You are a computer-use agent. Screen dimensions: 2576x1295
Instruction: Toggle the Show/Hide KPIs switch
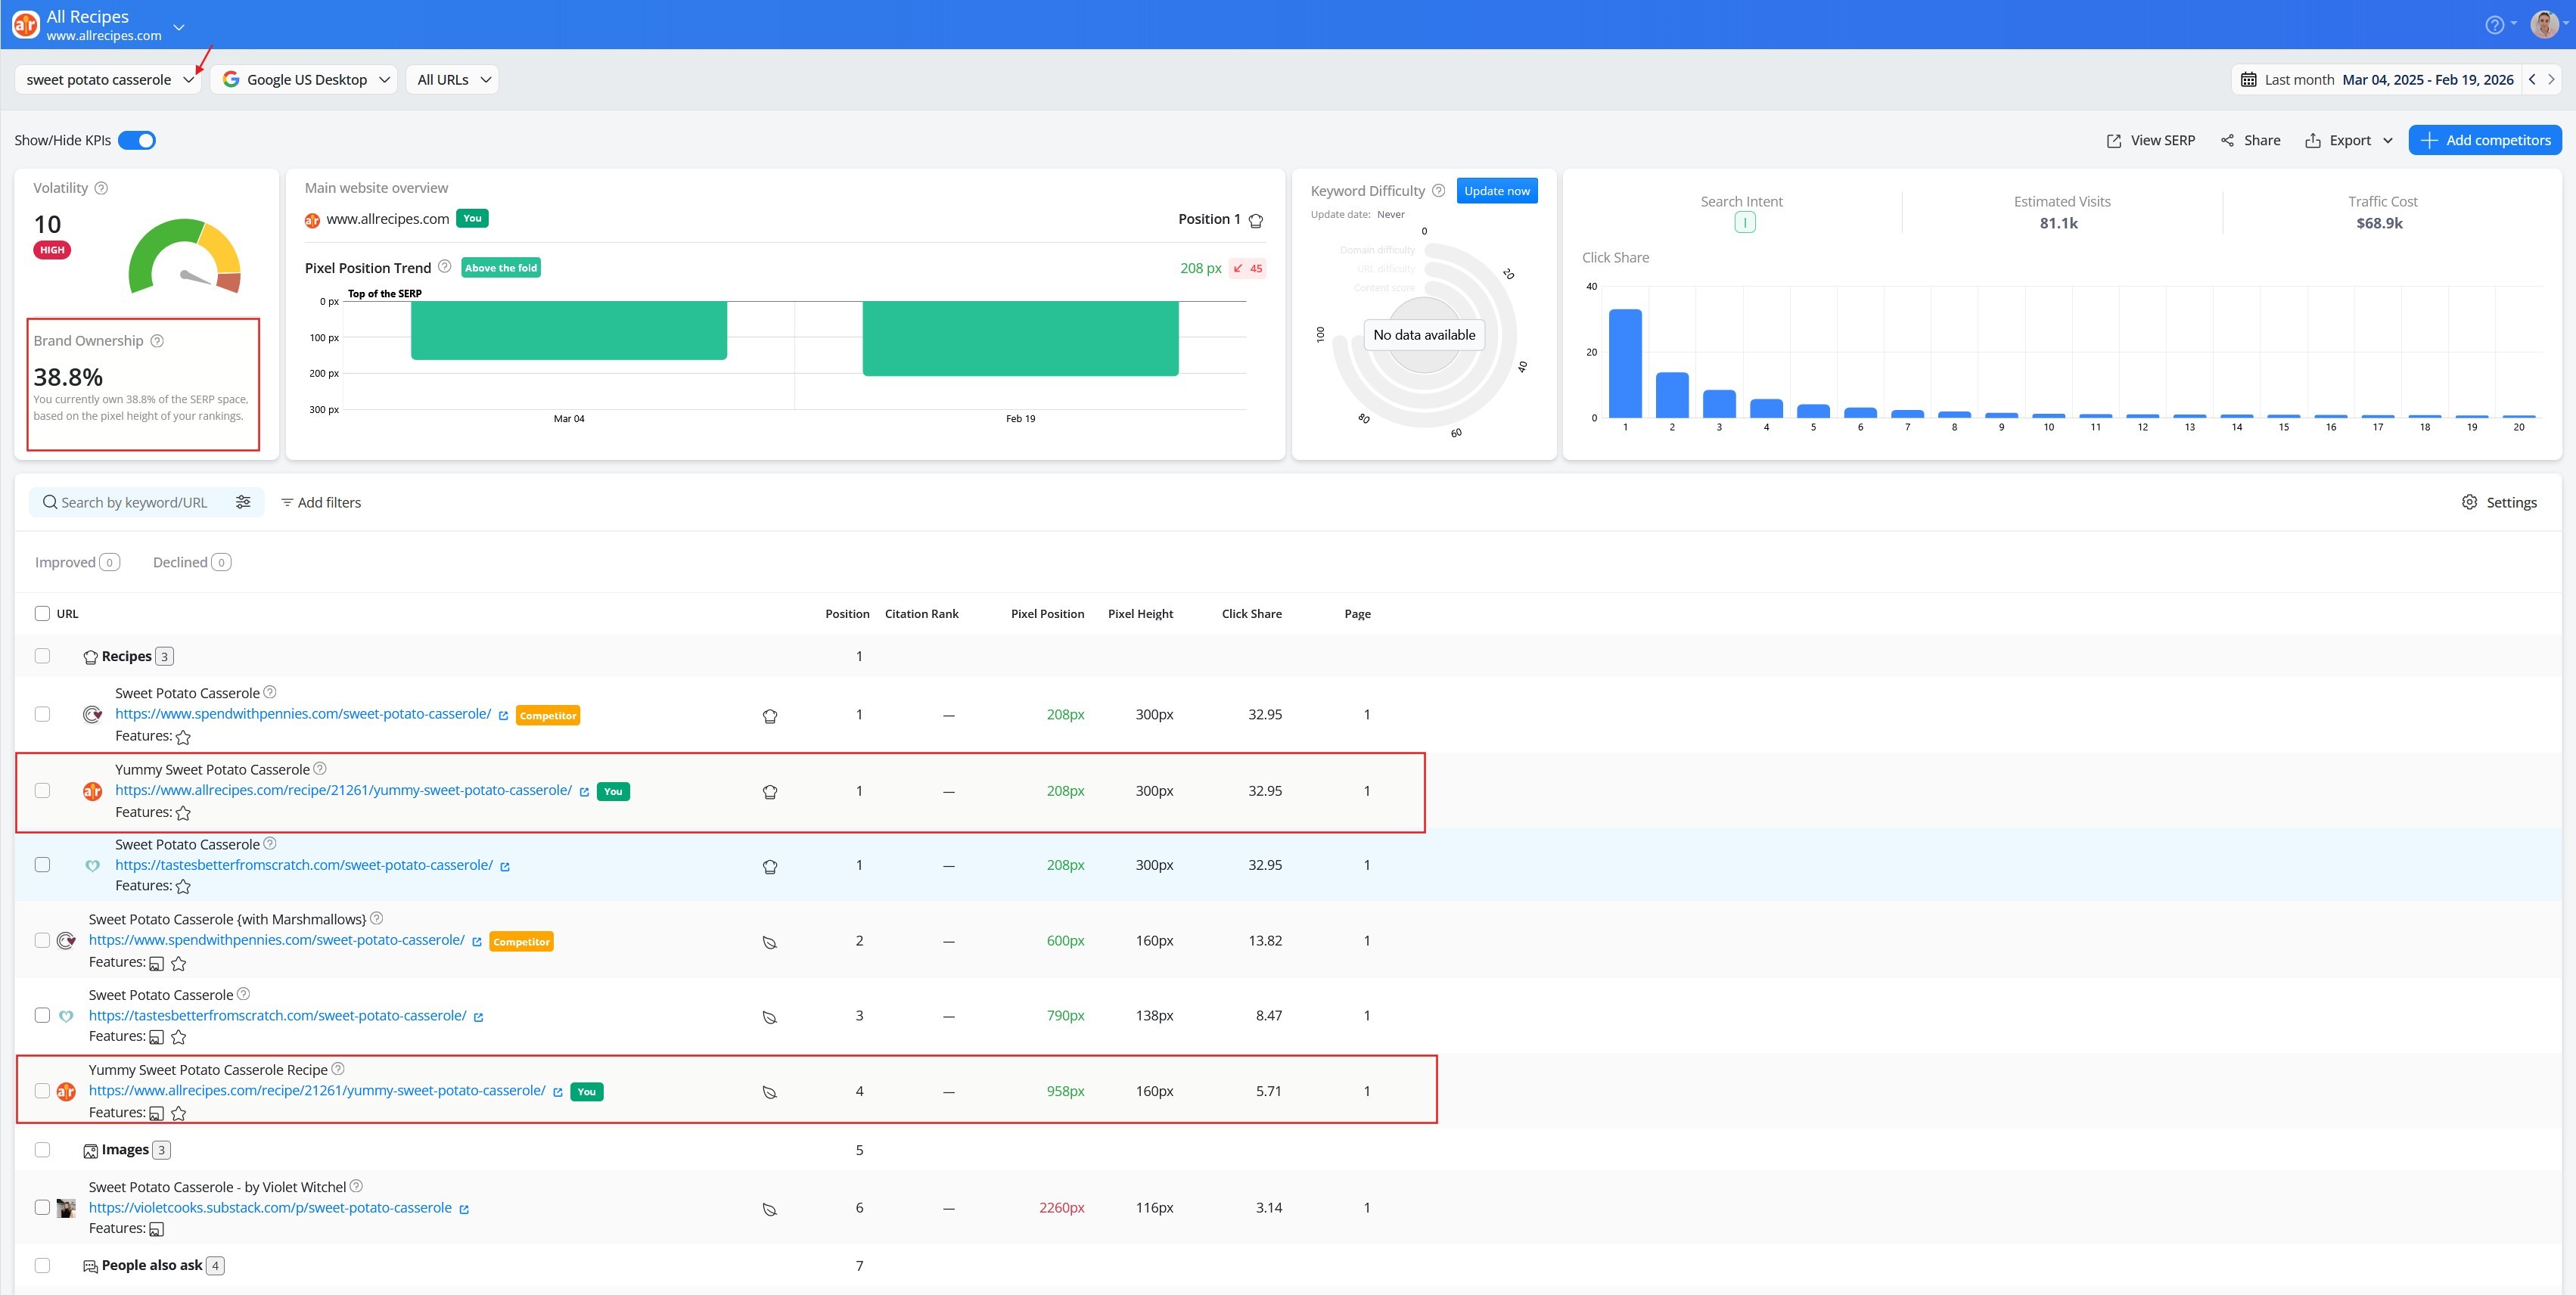click(137, 140)
